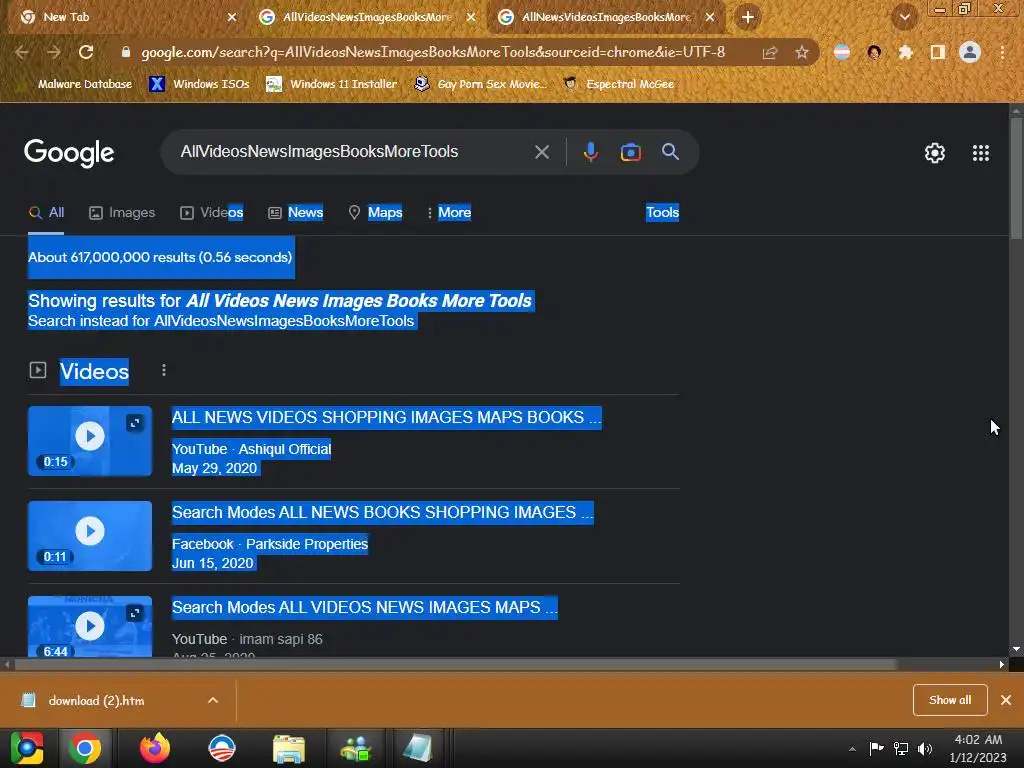The width and height of the screenshot is (1024, 768).
Task: Start voice search with the microphone icon
Action: point(590,152)
